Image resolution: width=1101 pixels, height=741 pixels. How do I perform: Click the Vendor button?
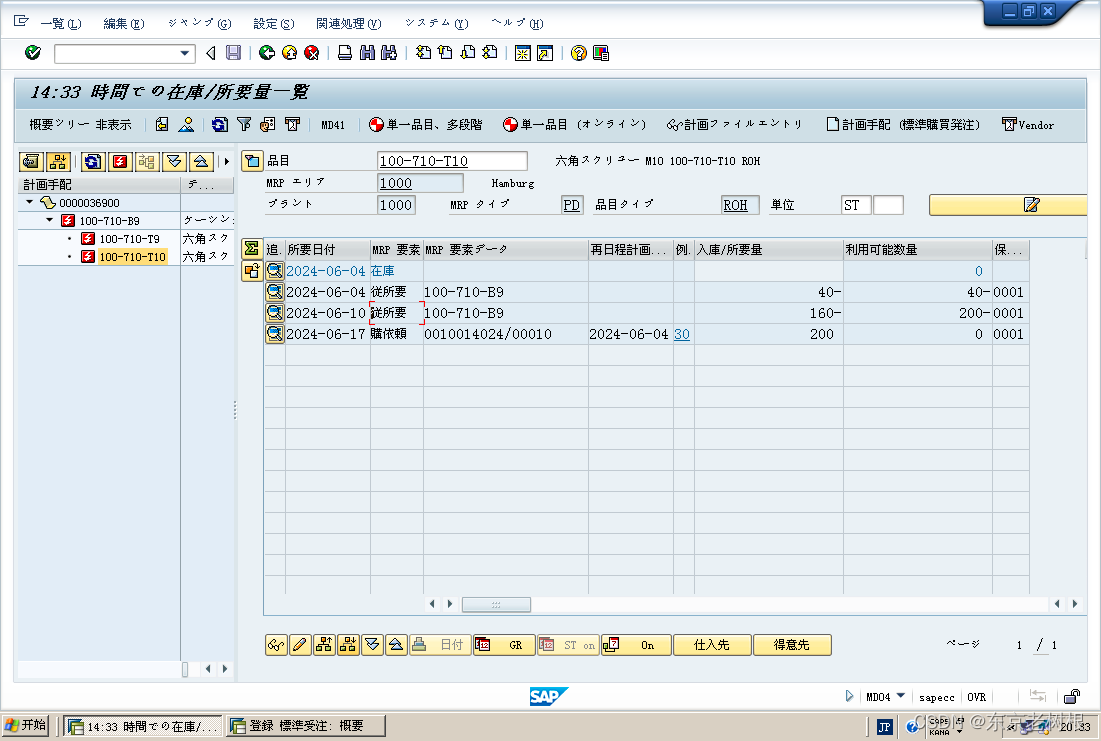click(1028, 124)
